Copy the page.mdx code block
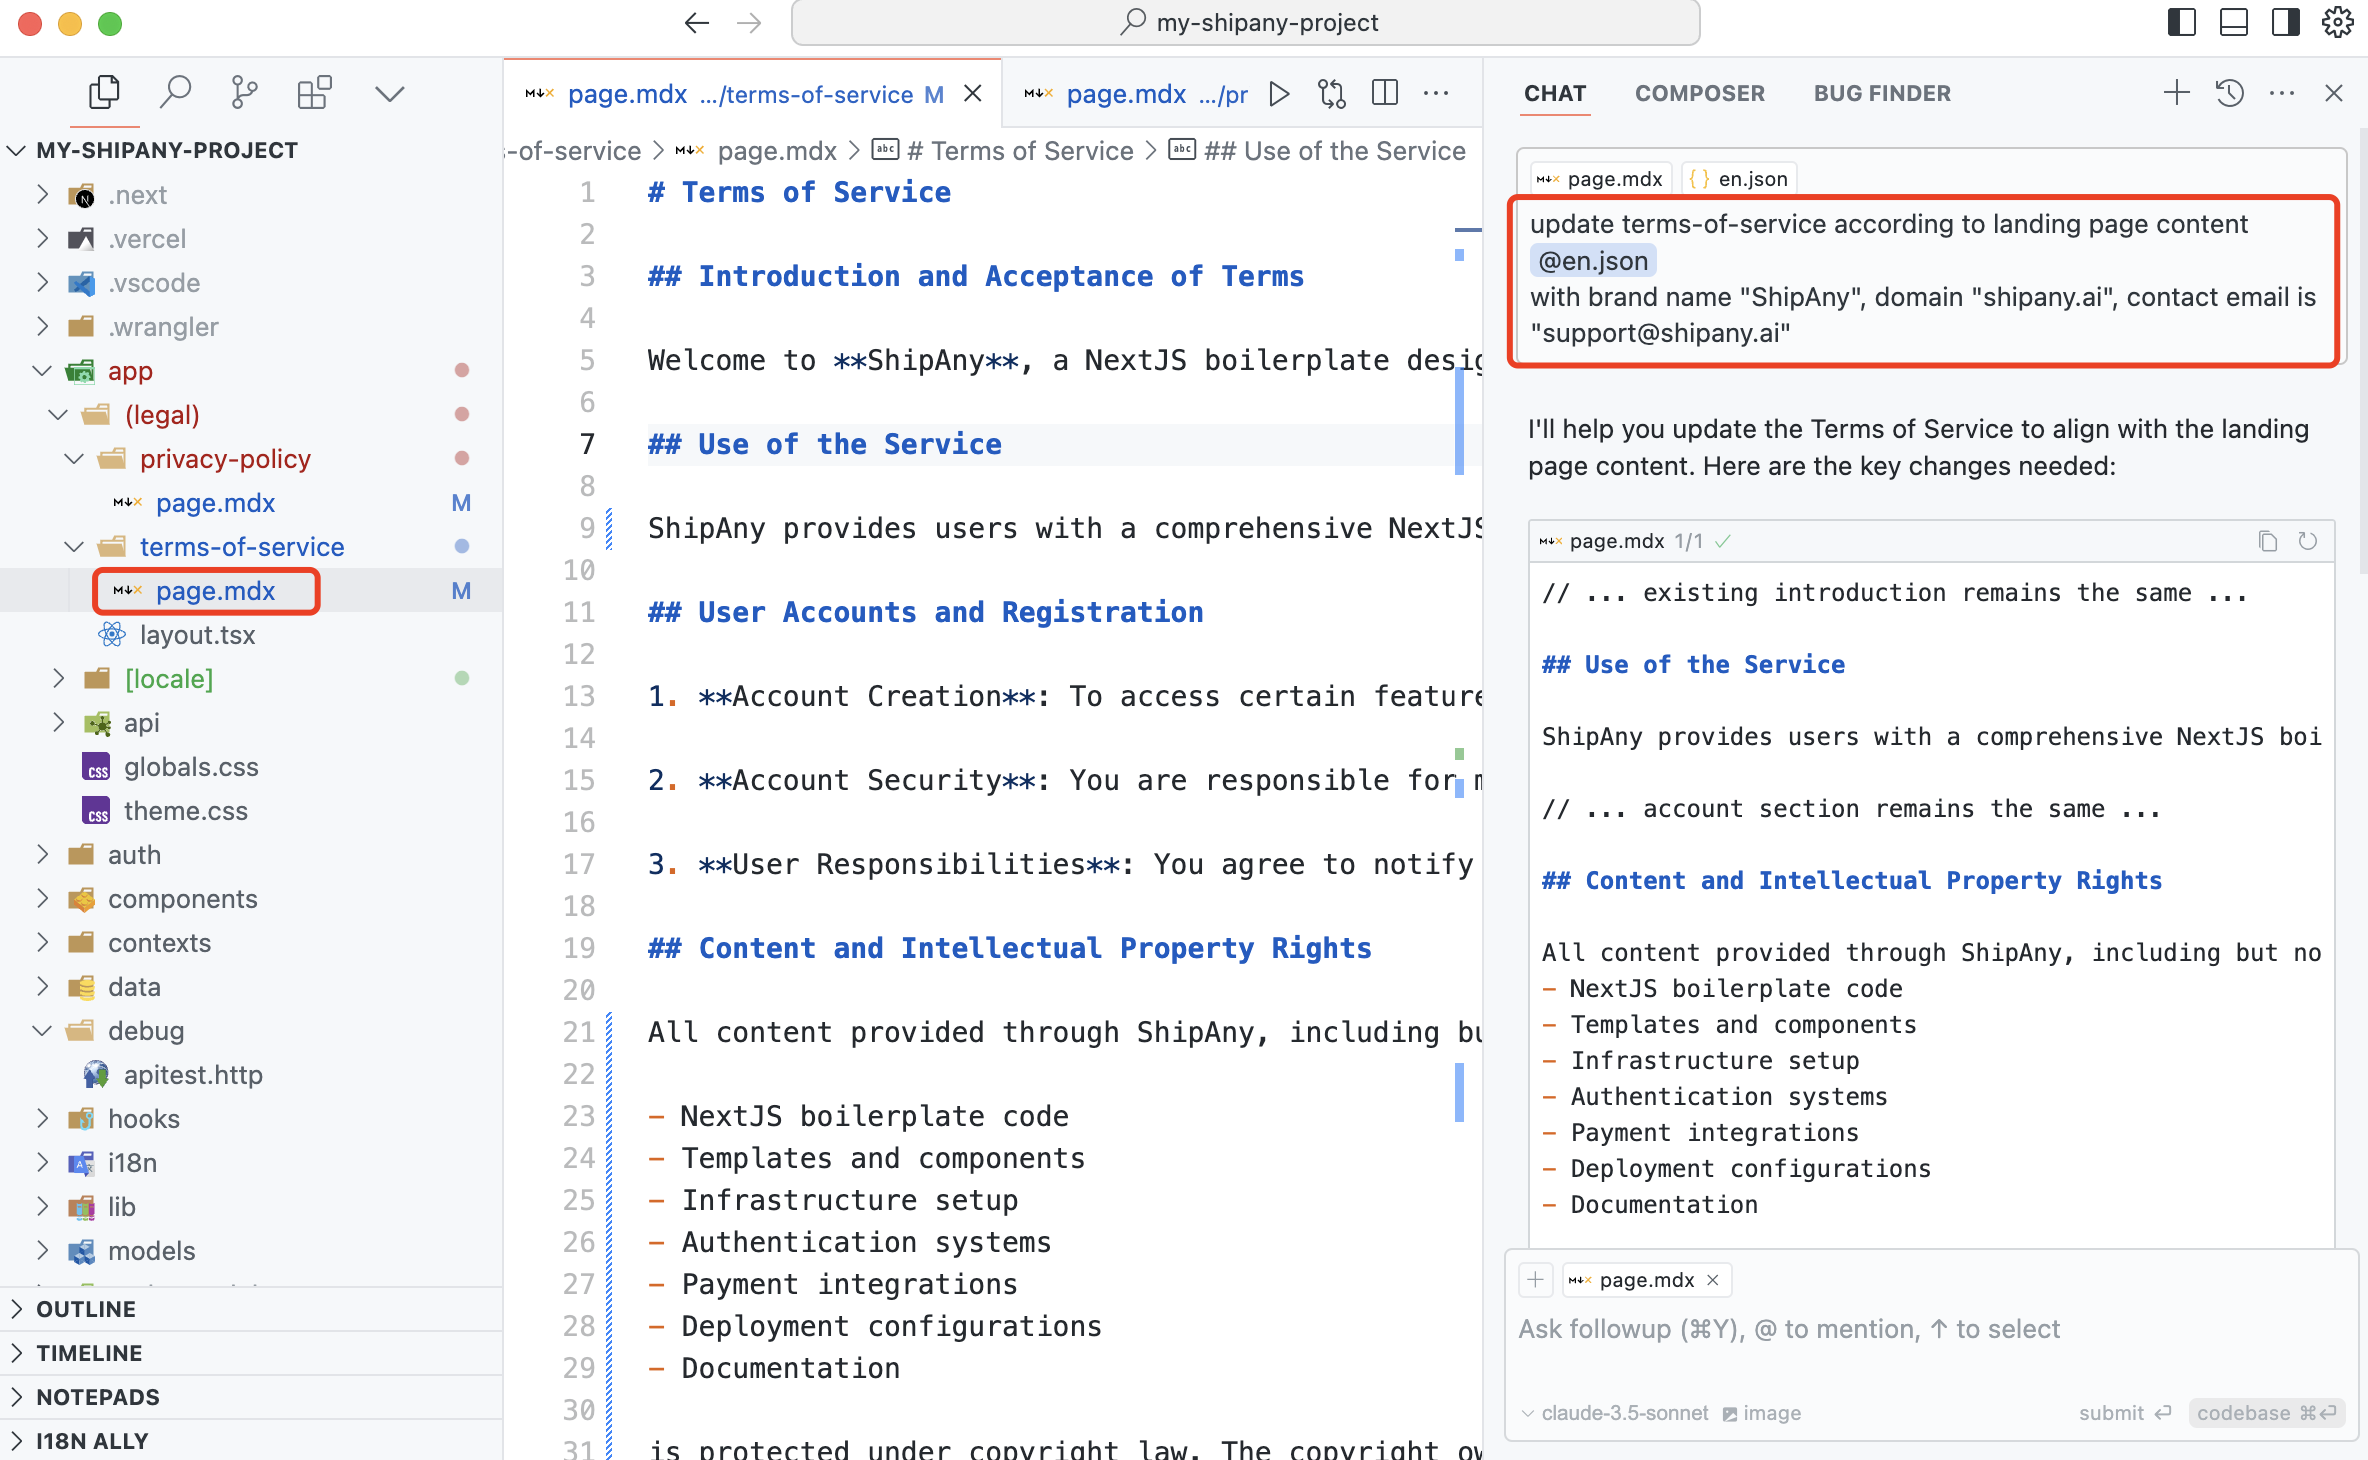The width and height of the screenshot is (2368, 1460). tap(2267, 541)
